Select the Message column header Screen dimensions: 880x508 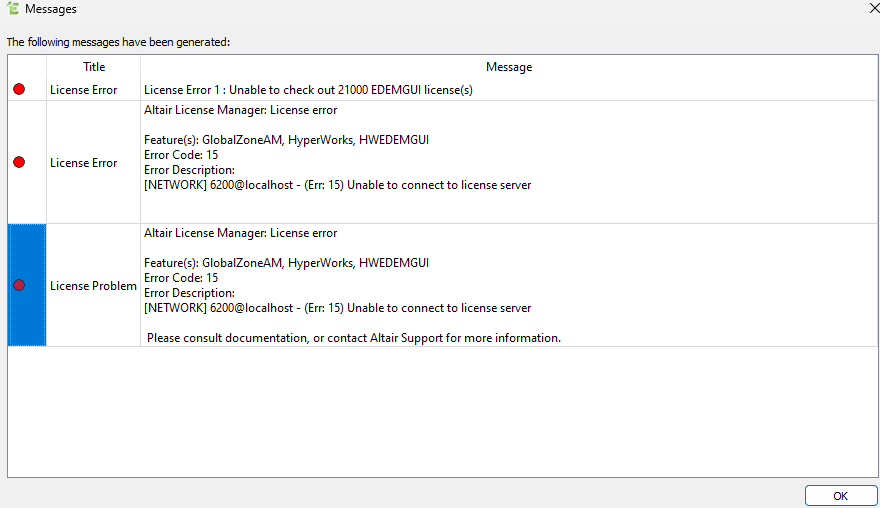(x=508, y=67)
